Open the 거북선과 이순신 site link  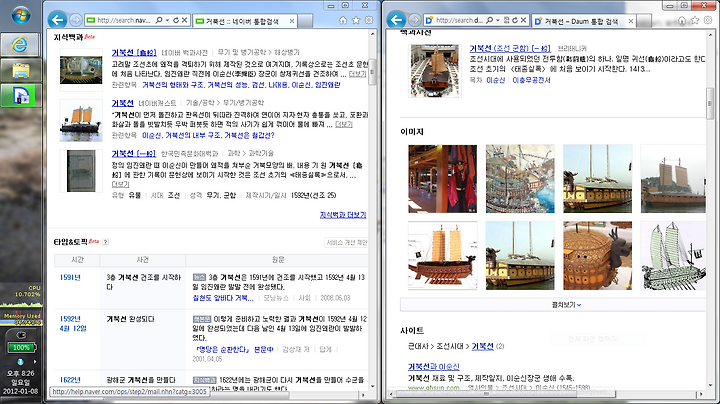pos(433,366)
